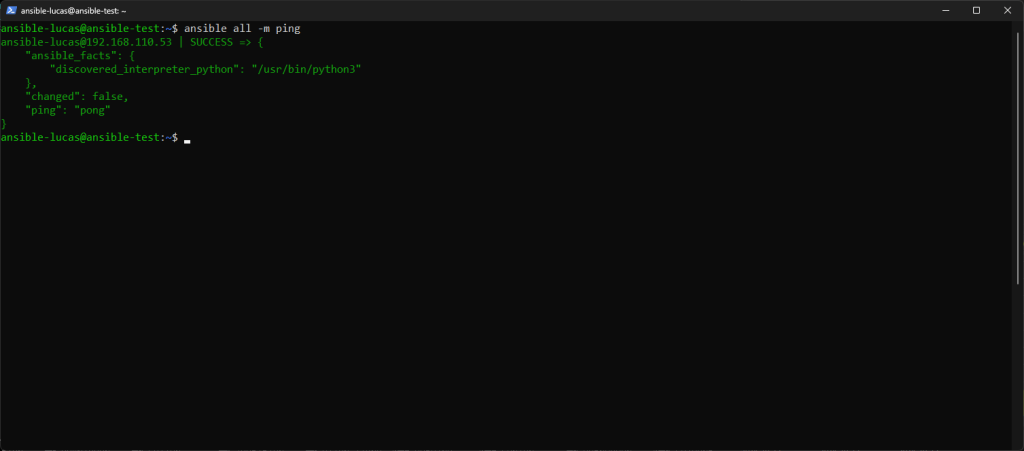Maximize the terminal window

tap(976, 9)
